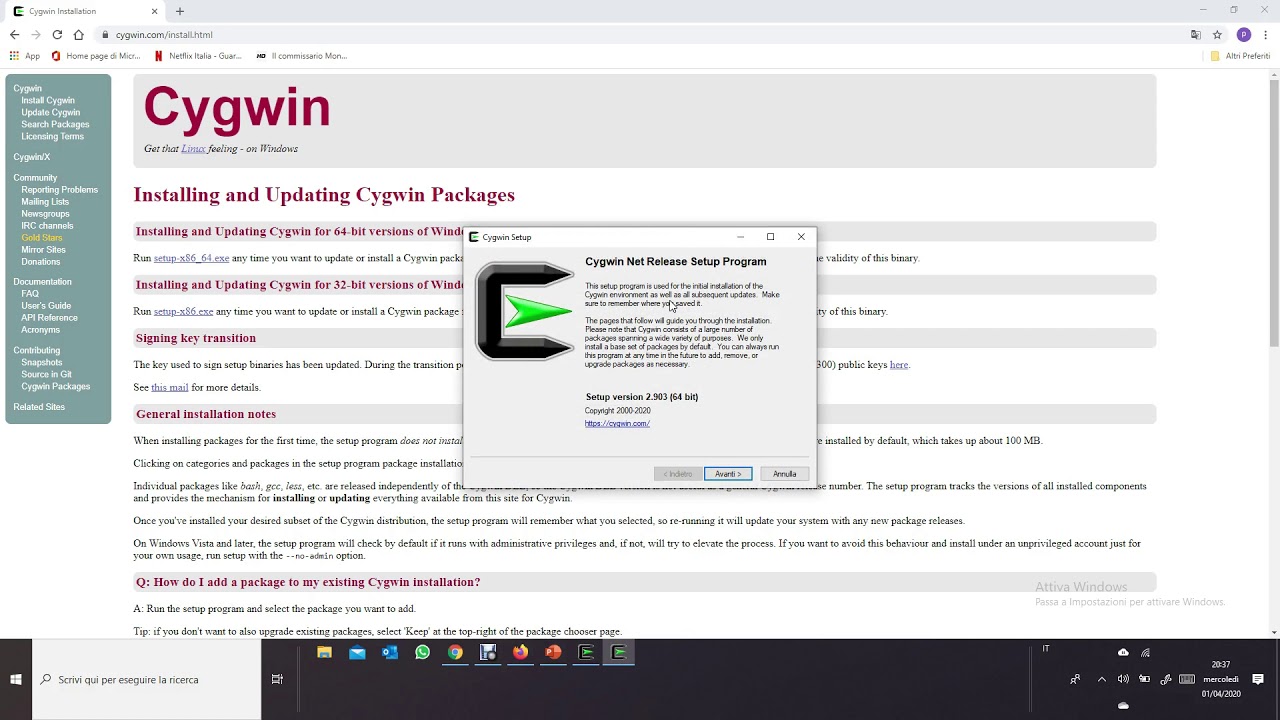
Task: Bookmark this page with the star icon
Action: point(1217,34)
